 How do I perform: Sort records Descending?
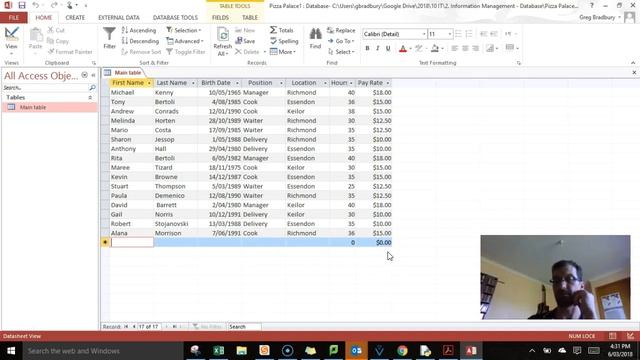click(x=140, y=41)
